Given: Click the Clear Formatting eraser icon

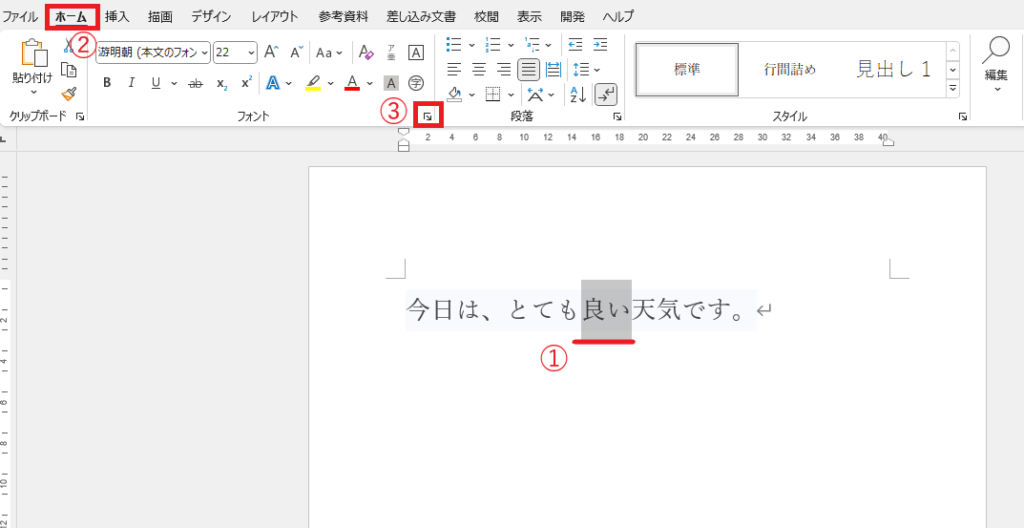Looking at the screenshot, I should [366, 53].
